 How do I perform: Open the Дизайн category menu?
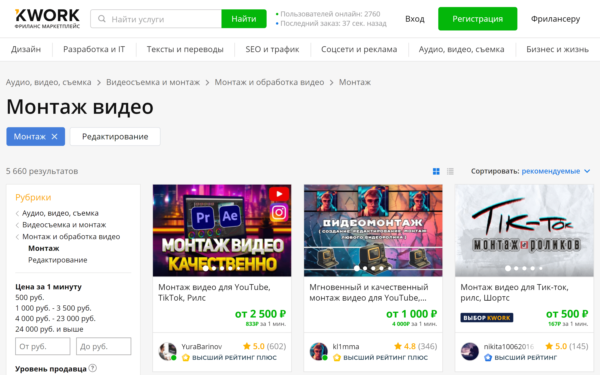coord(26,49)
